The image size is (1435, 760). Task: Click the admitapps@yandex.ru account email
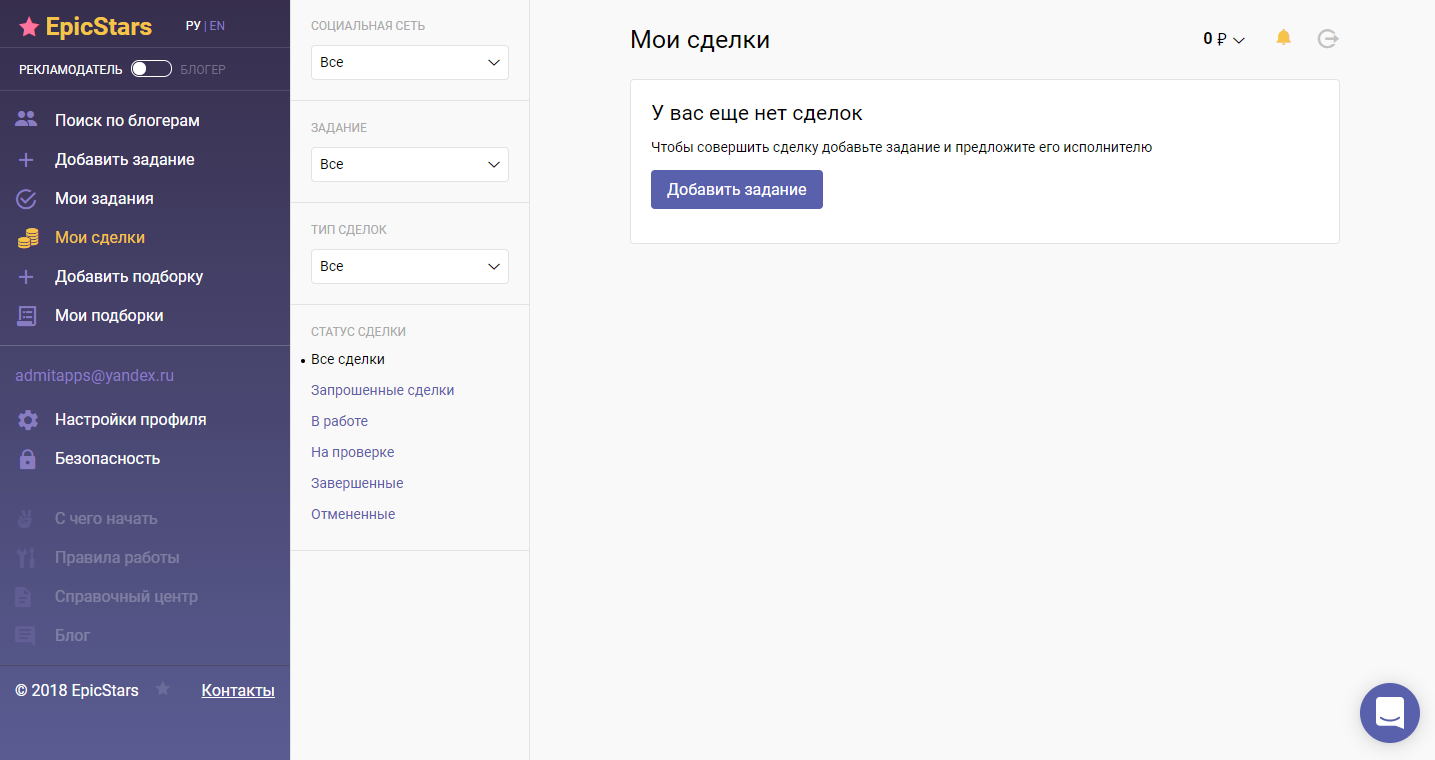(95, 376)
